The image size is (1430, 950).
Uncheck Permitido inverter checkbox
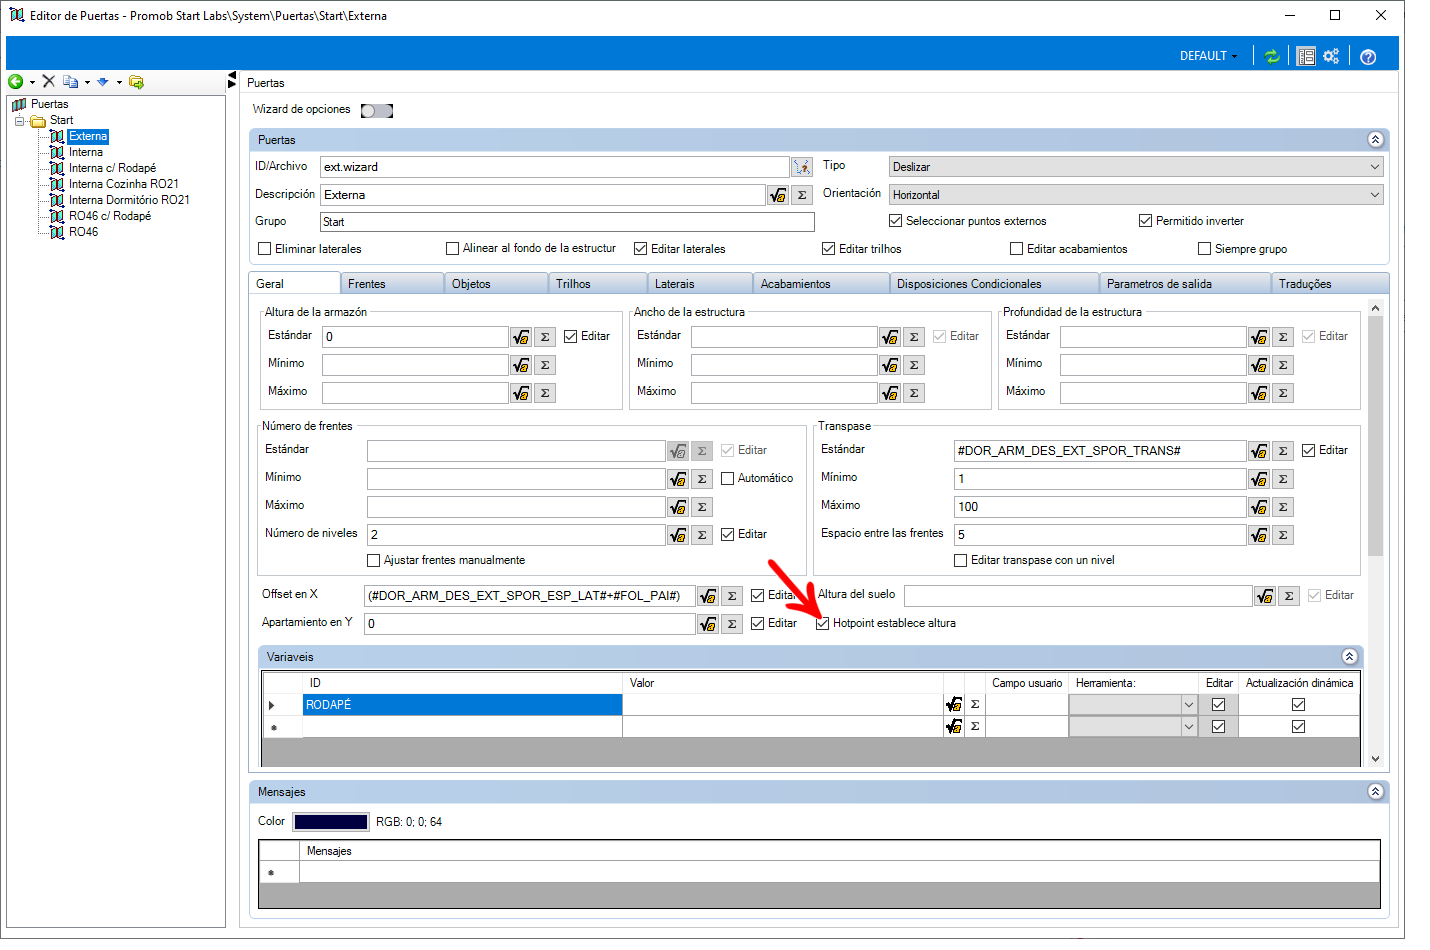pyautogui.click(x=1146, y=221)
